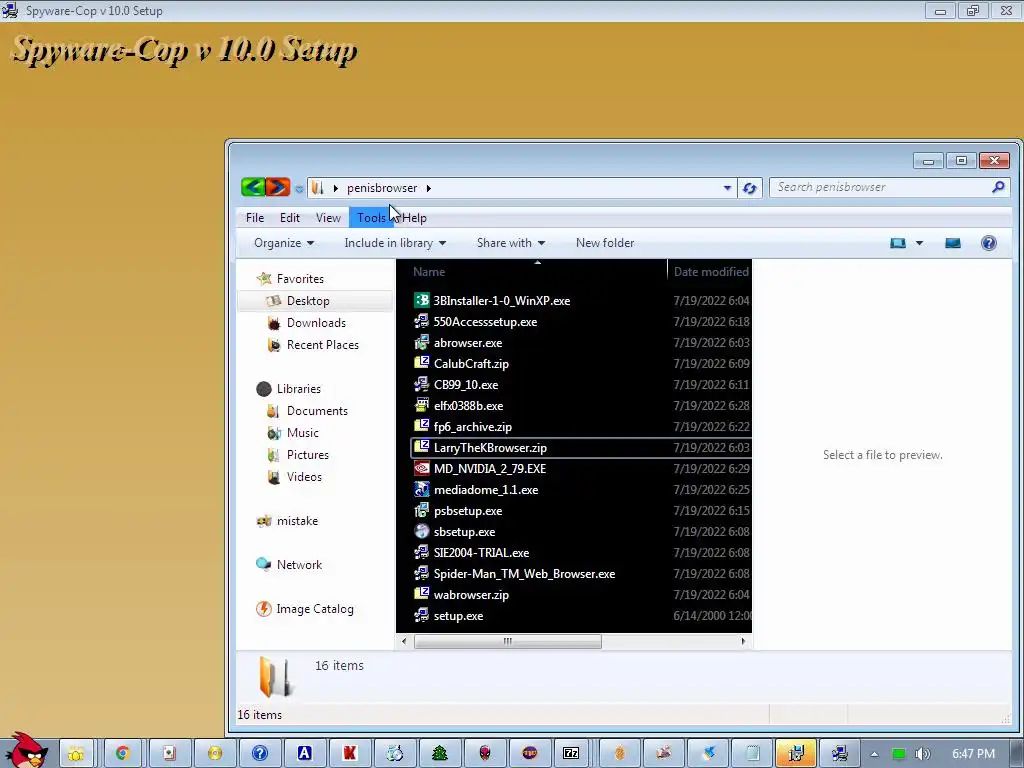
Task: Click the blue letter A taskbar icon
Action: coord(304,753)
